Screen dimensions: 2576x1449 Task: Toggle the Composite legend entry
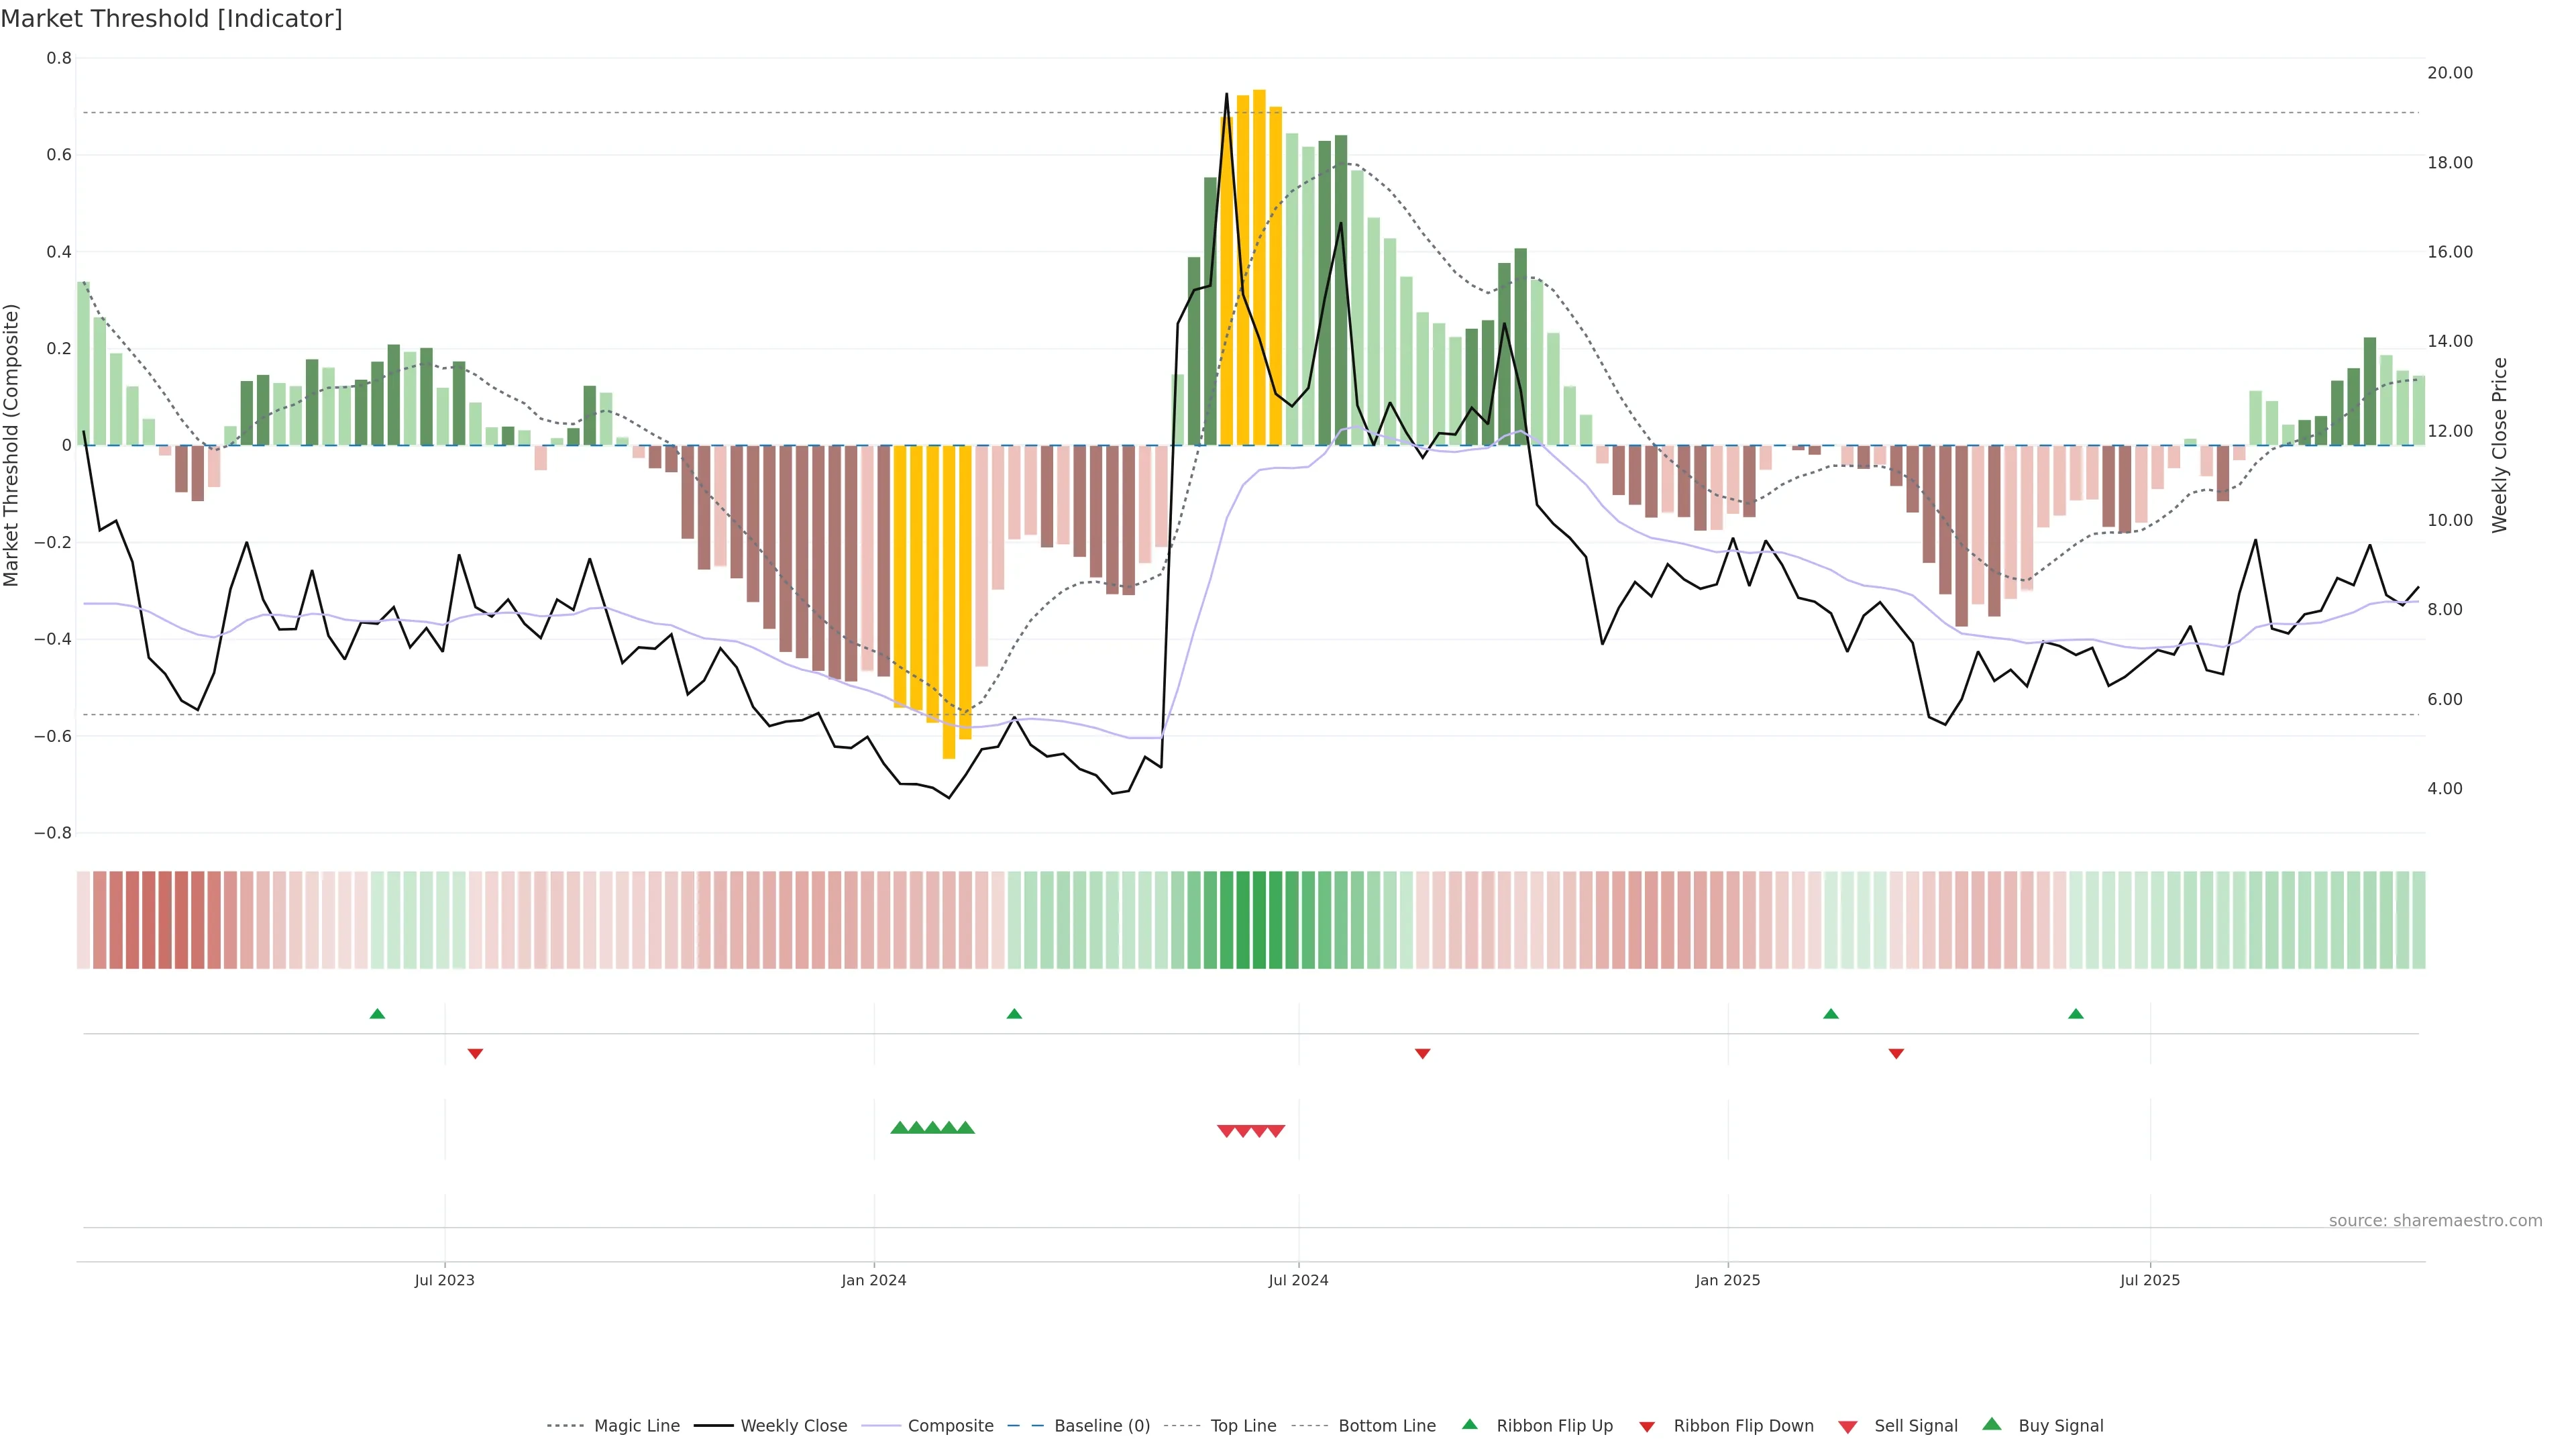click(950, 1426)
